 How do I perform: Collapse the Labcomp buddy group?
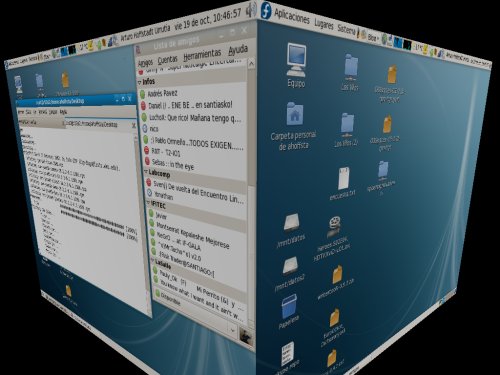(x=146, y=172)
